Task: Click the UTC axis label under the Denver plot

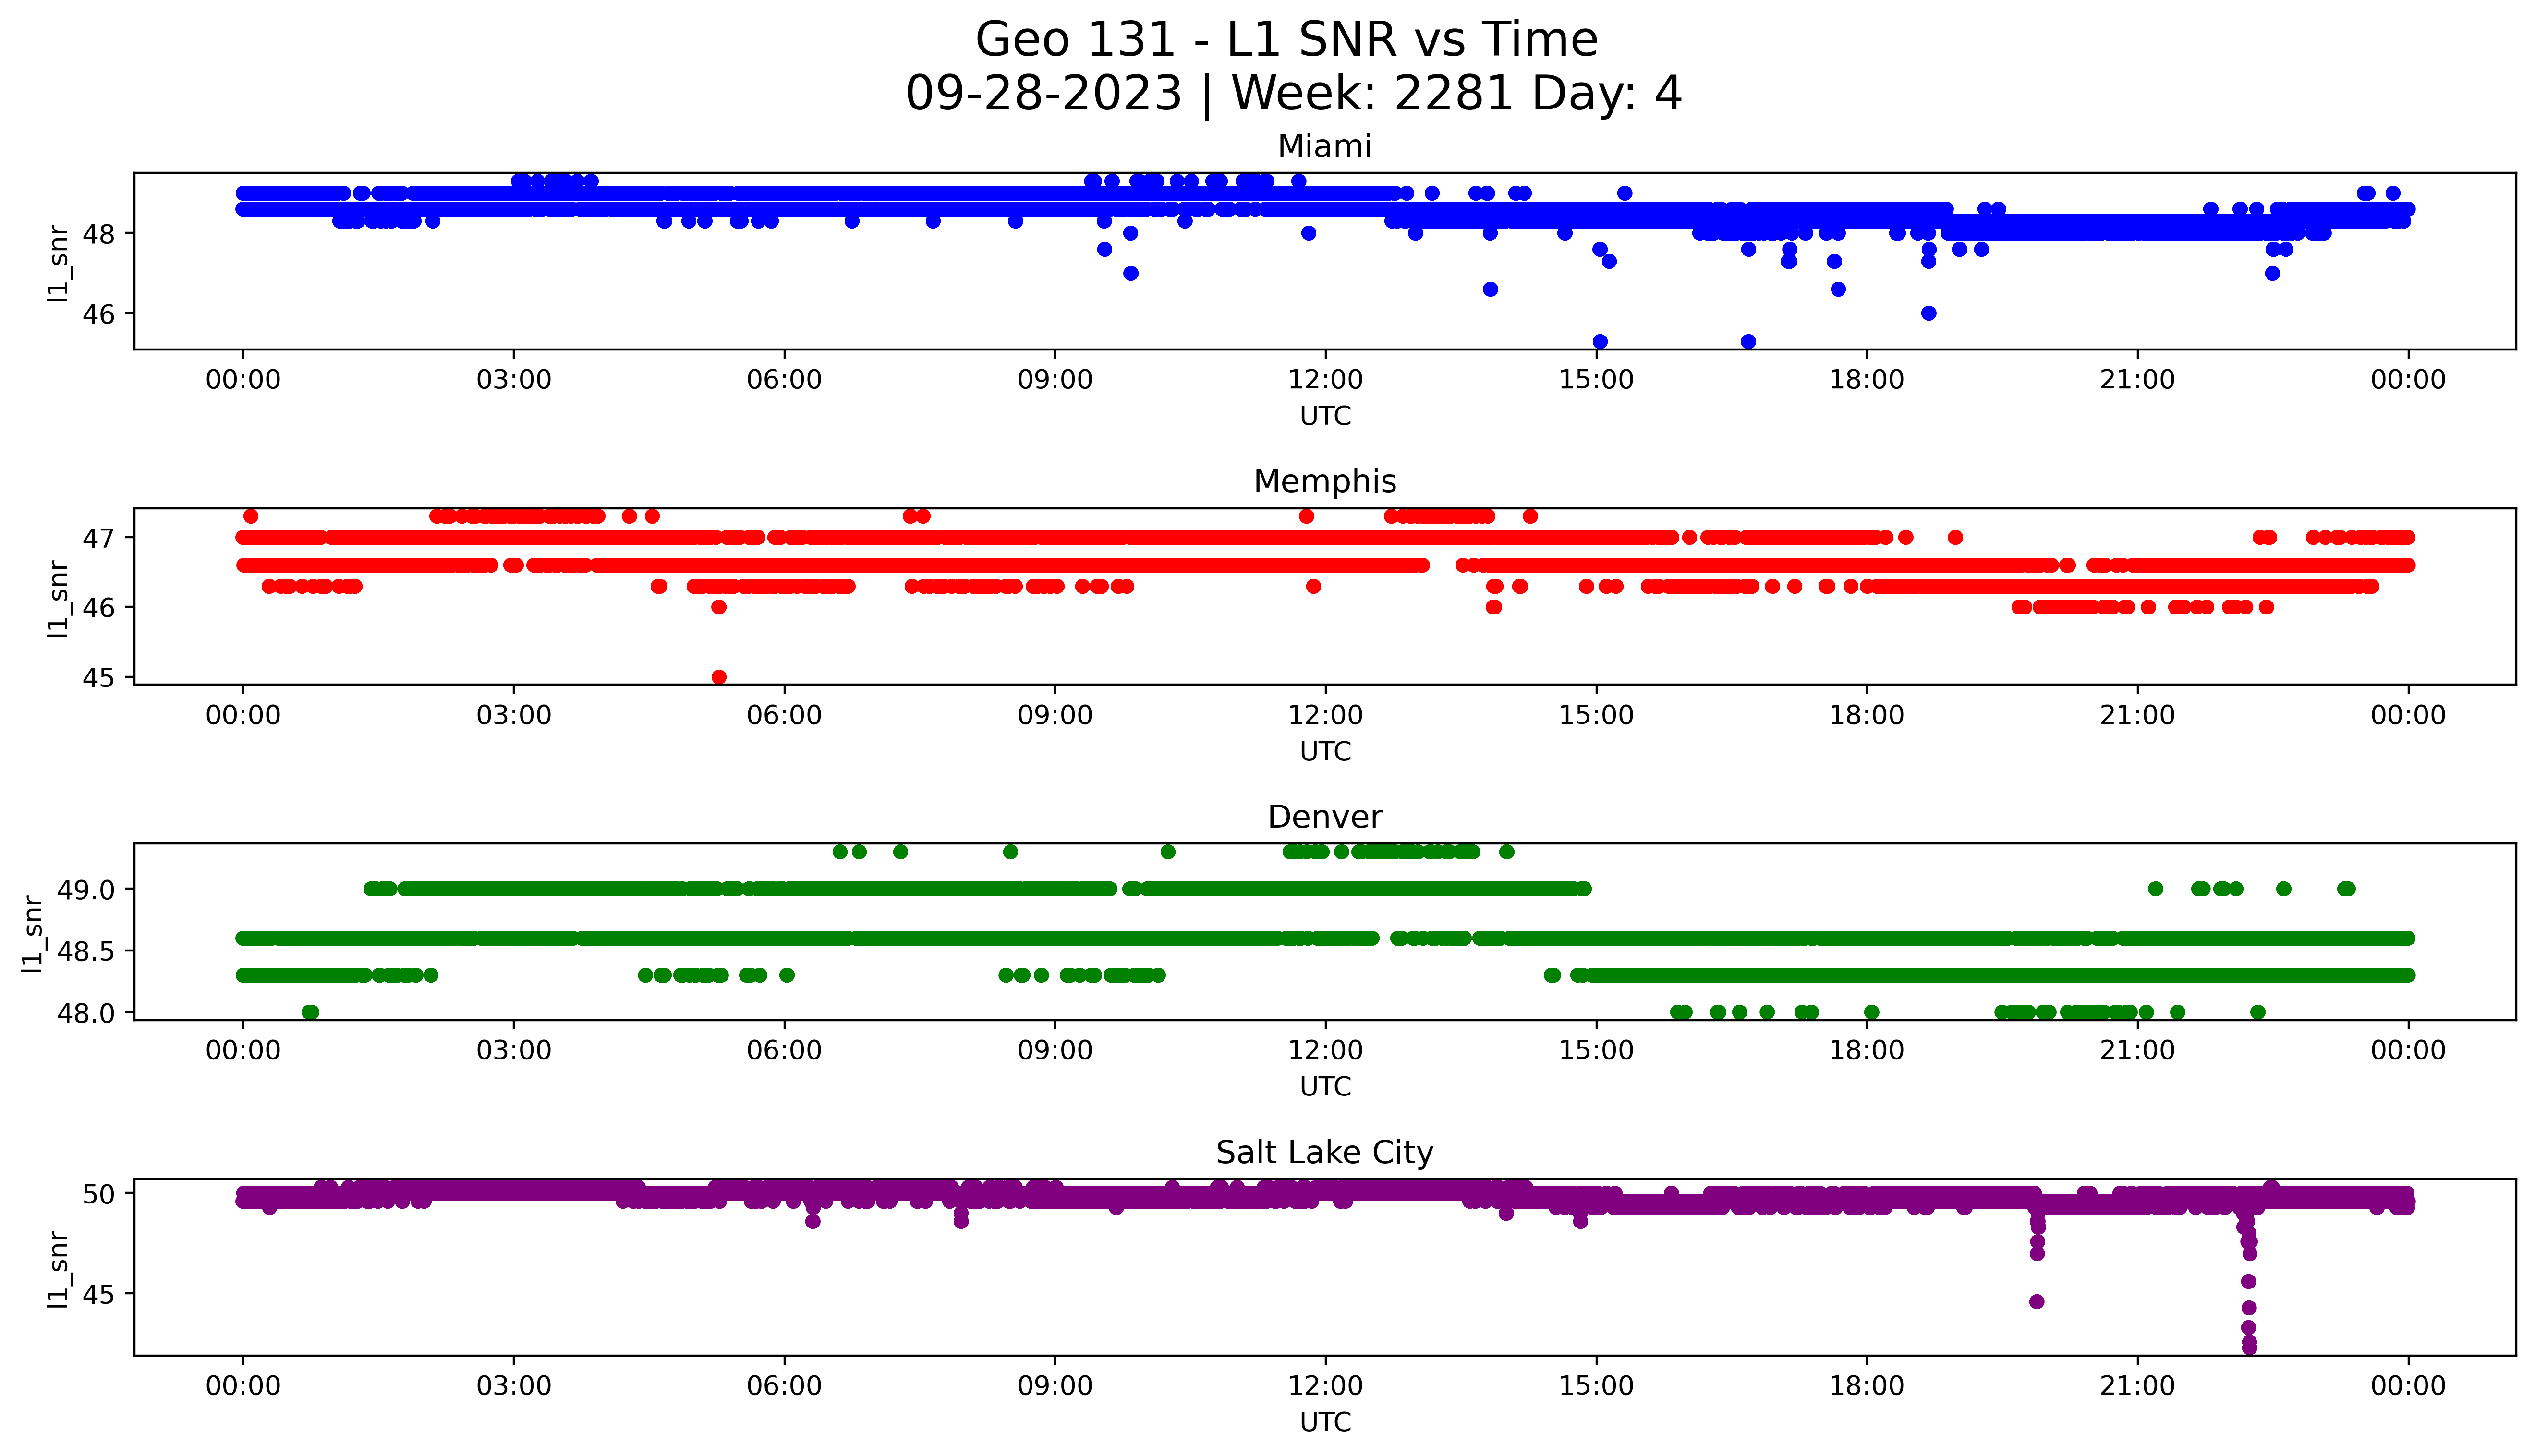Action: click(1325, 1086)
